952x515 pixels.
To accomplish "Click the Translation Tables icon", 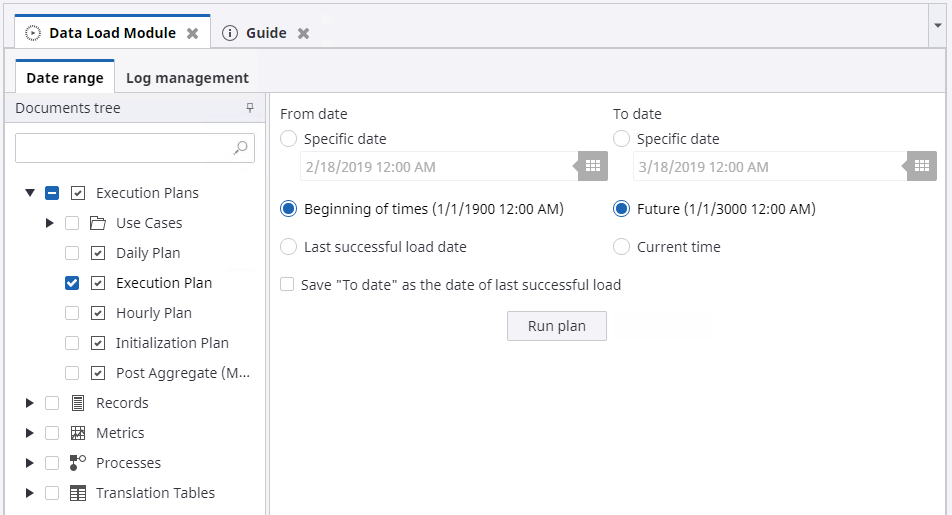I will tap(78, 493).
